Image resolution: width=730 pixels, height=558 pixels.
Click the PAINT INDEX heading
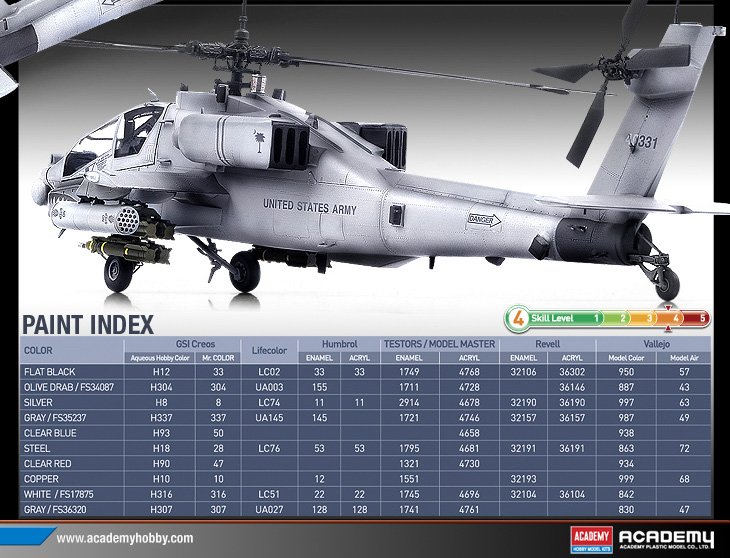point(88,325)
